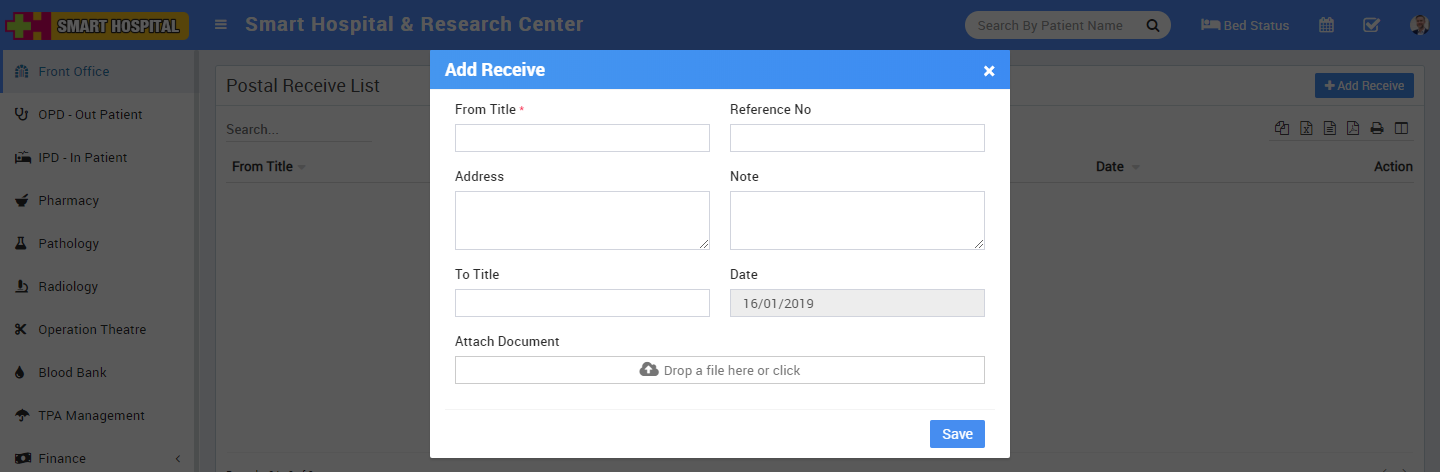The image size is (1440, 472).
Task: Open the calendar icon in header
Action: point(1326,26)
